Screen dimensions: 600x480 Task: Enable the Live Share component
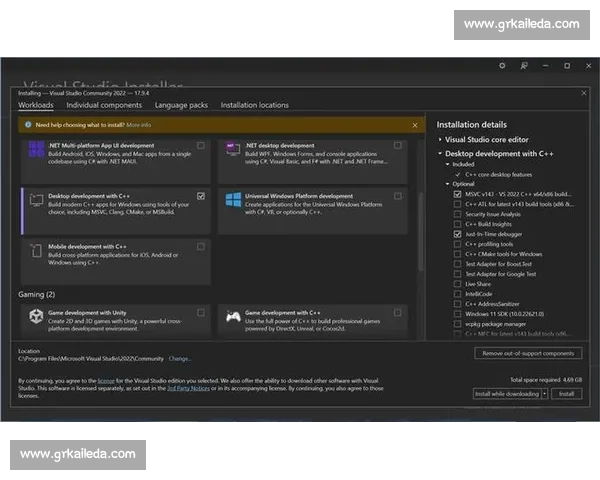(457, 284)
